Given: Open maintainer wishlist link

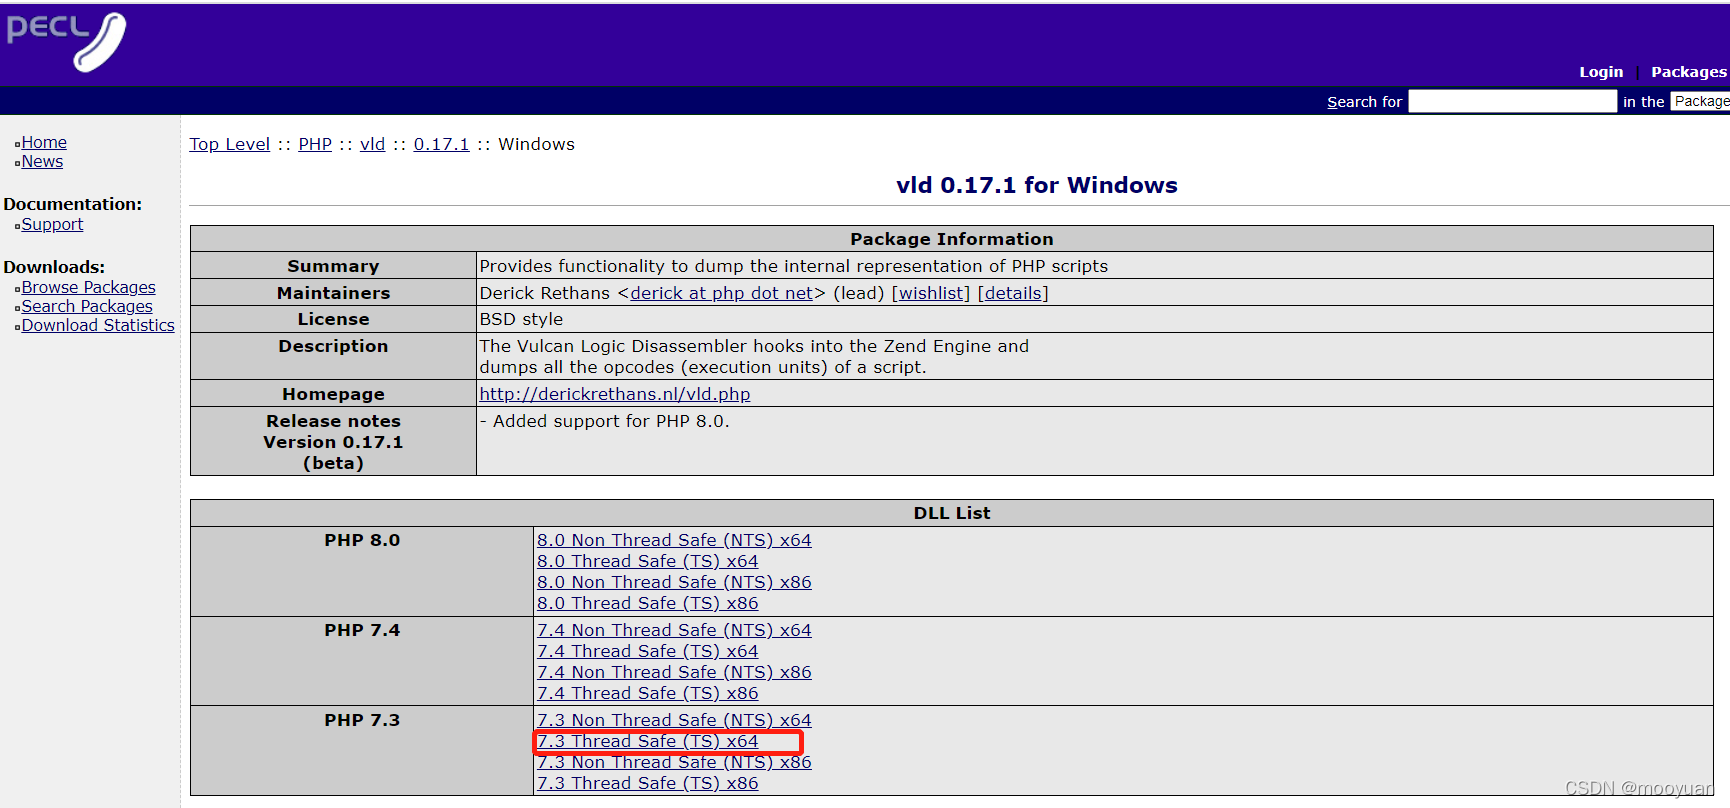Looking at the screenshot, I should click(x=931, y=293).
